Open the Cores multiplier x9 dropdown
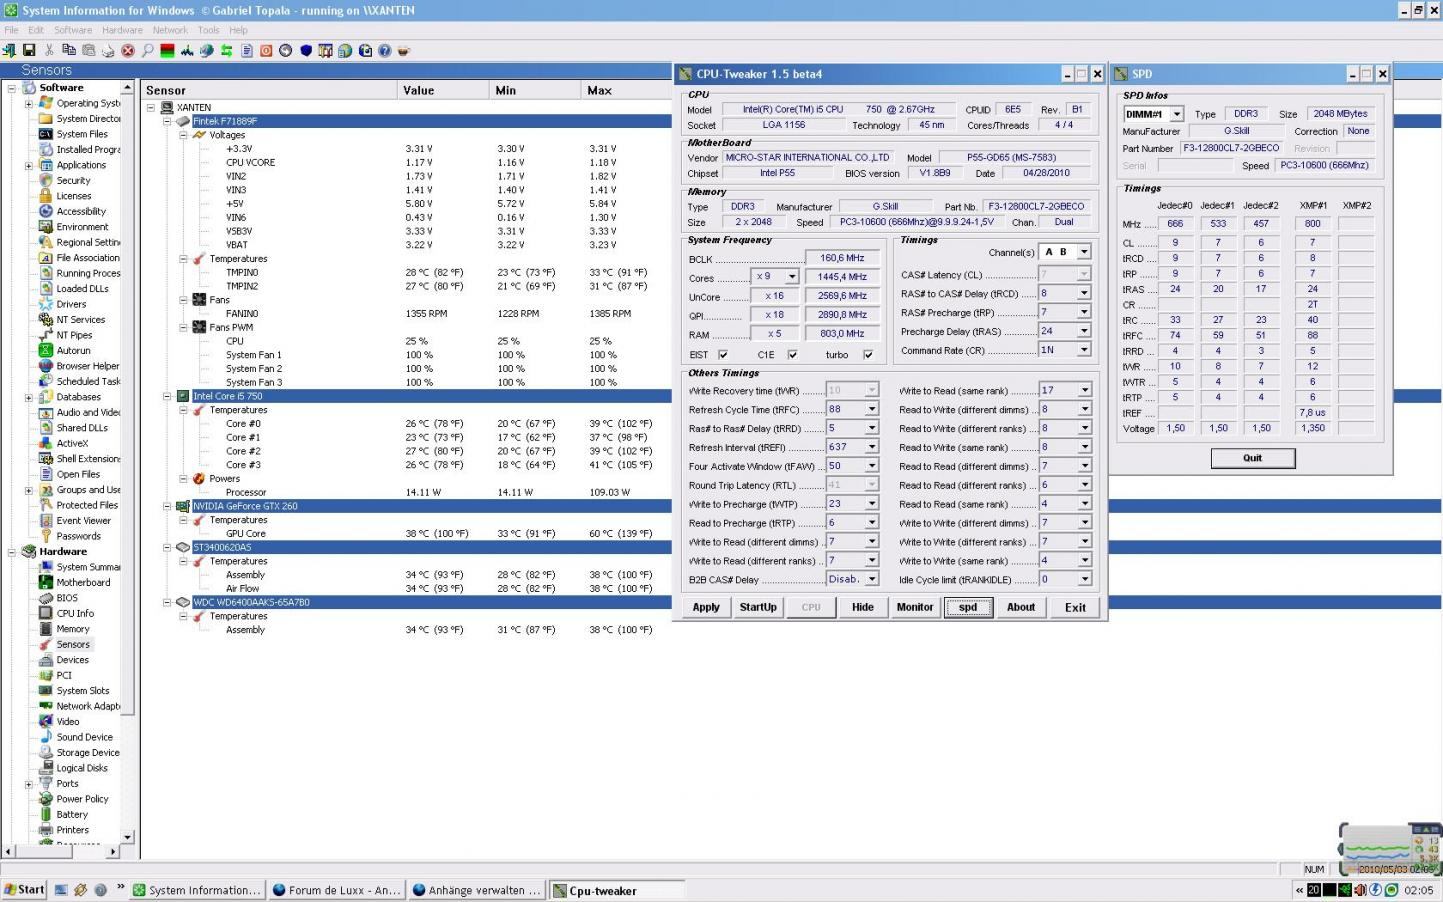The height and width of the screenshot is (902, 1443). (x=792, y=277)
